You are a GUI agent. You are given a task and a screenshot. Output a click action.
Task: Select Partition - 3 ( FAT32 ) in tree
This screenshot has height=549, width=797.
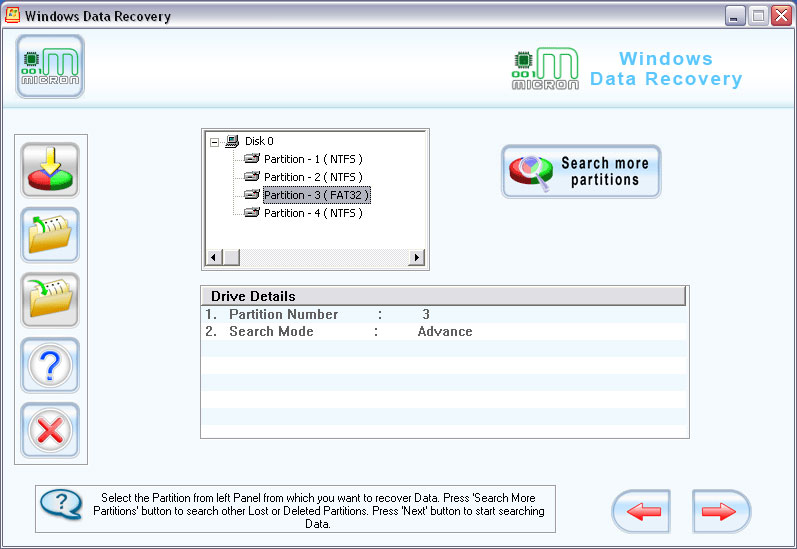click(316, 195)
